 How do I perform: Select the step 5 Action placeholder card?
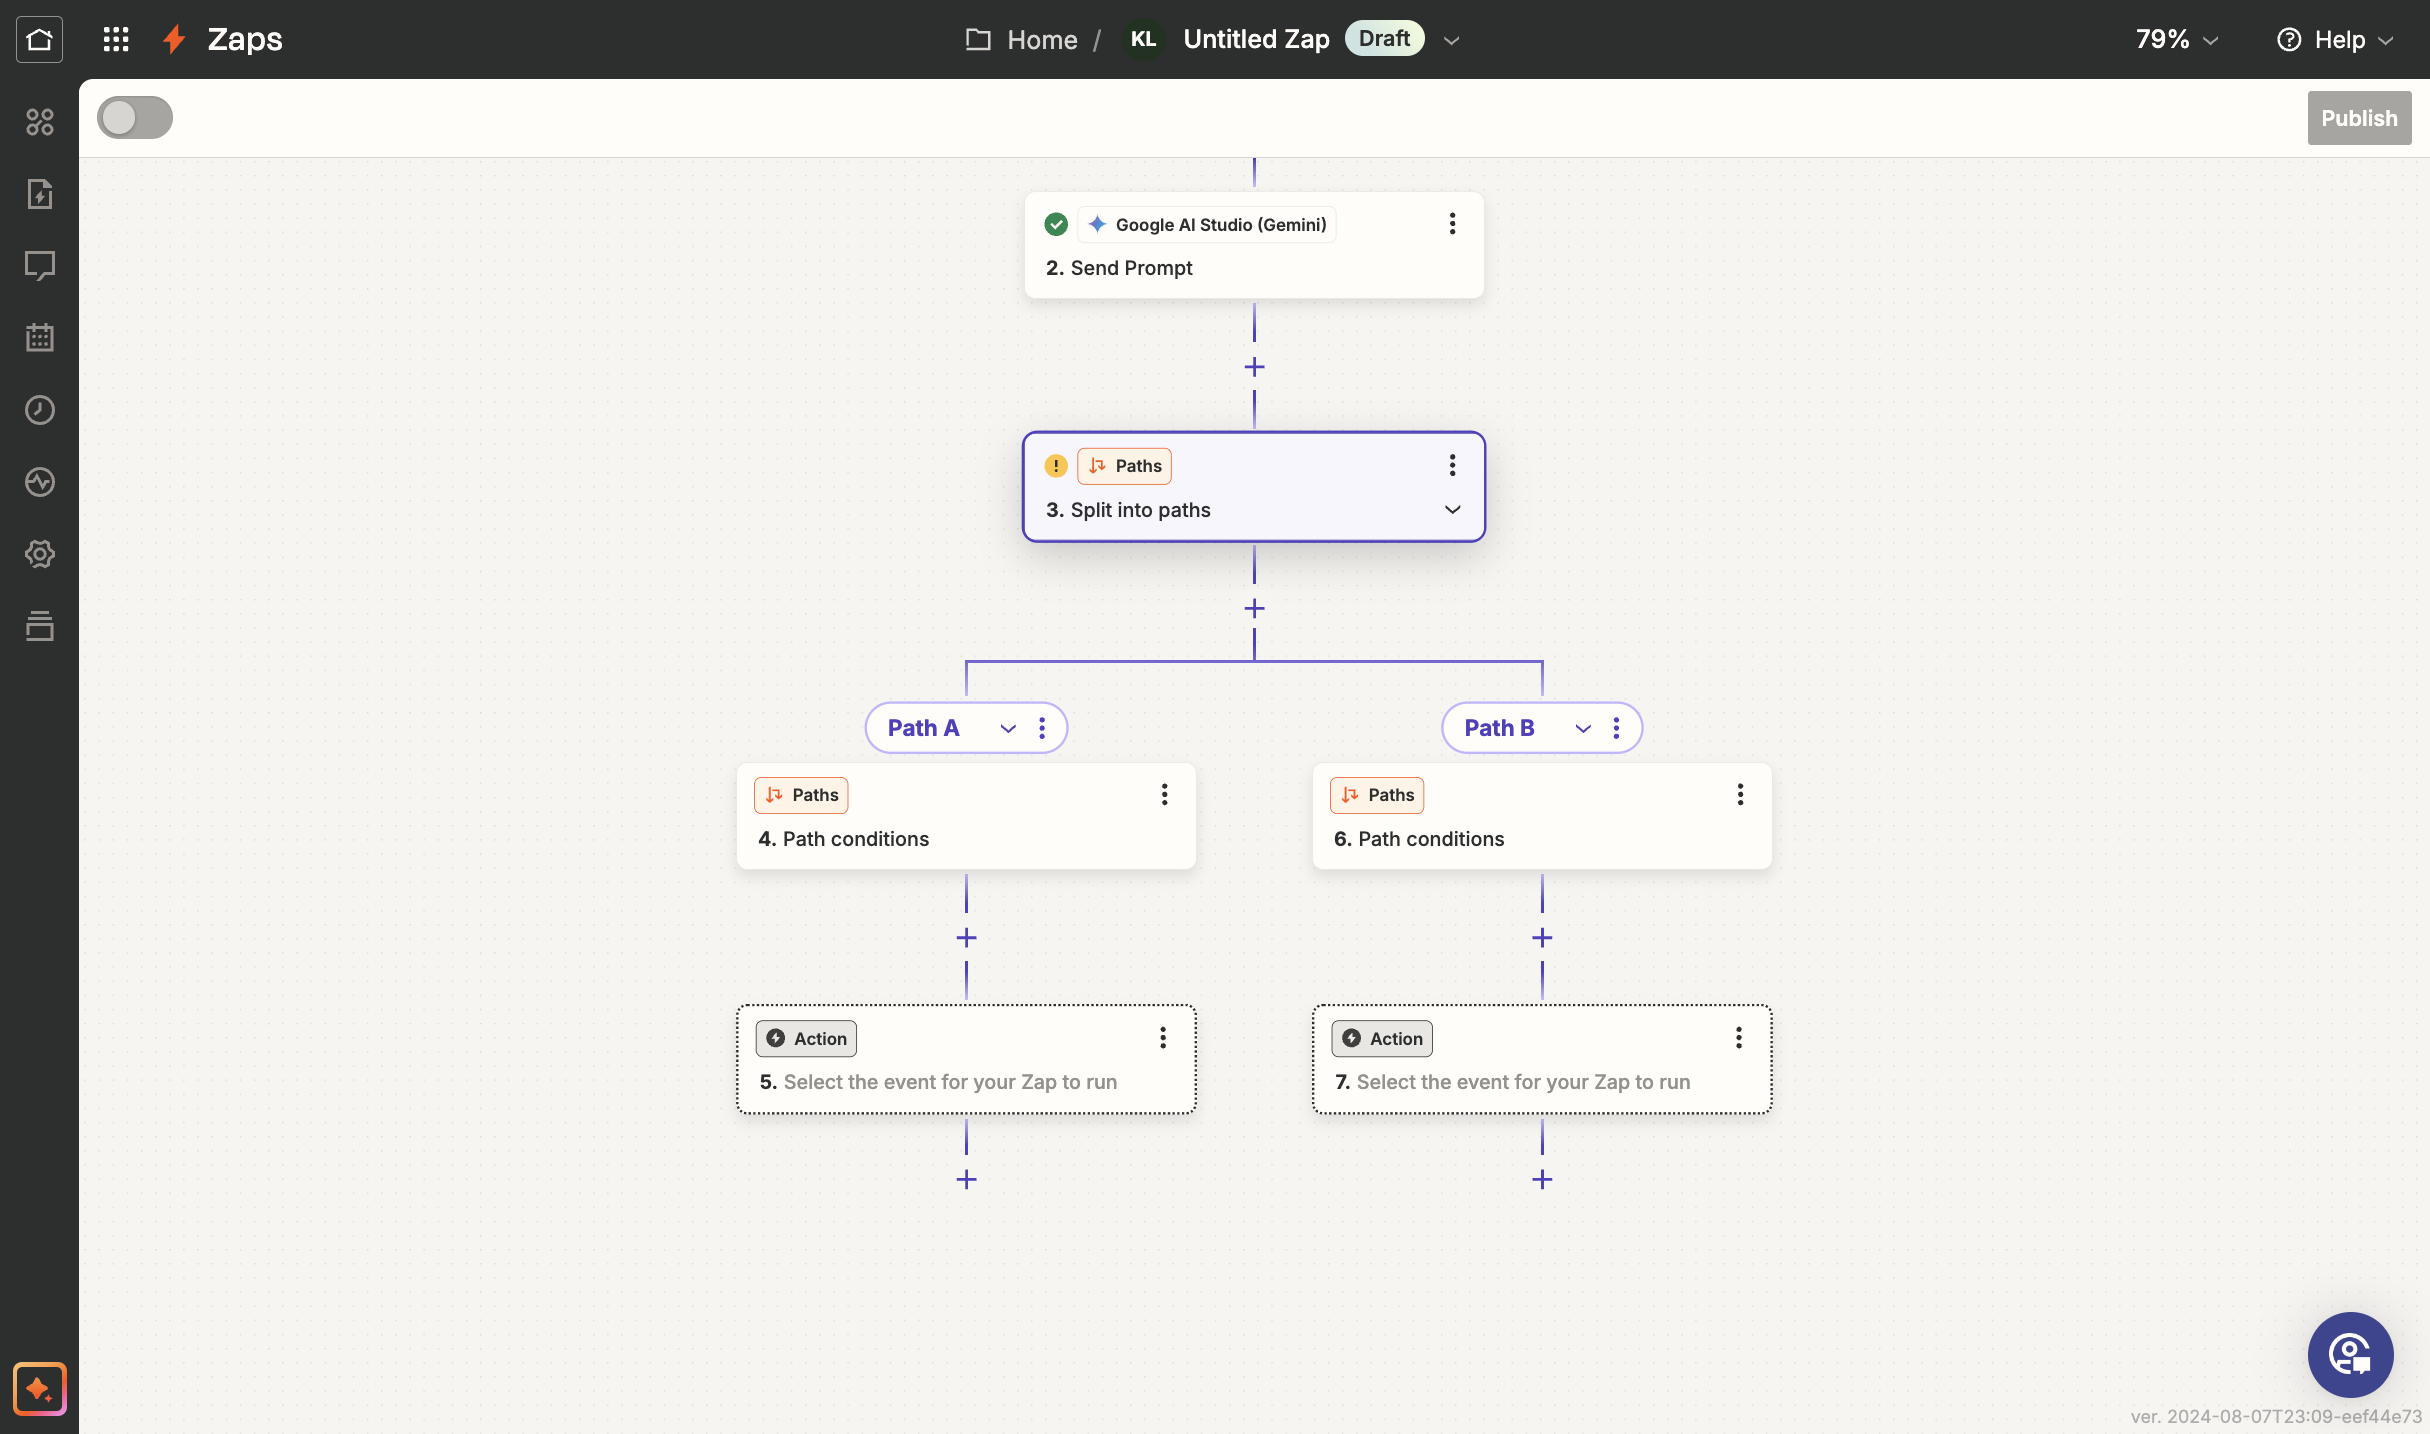point(966,1059)
